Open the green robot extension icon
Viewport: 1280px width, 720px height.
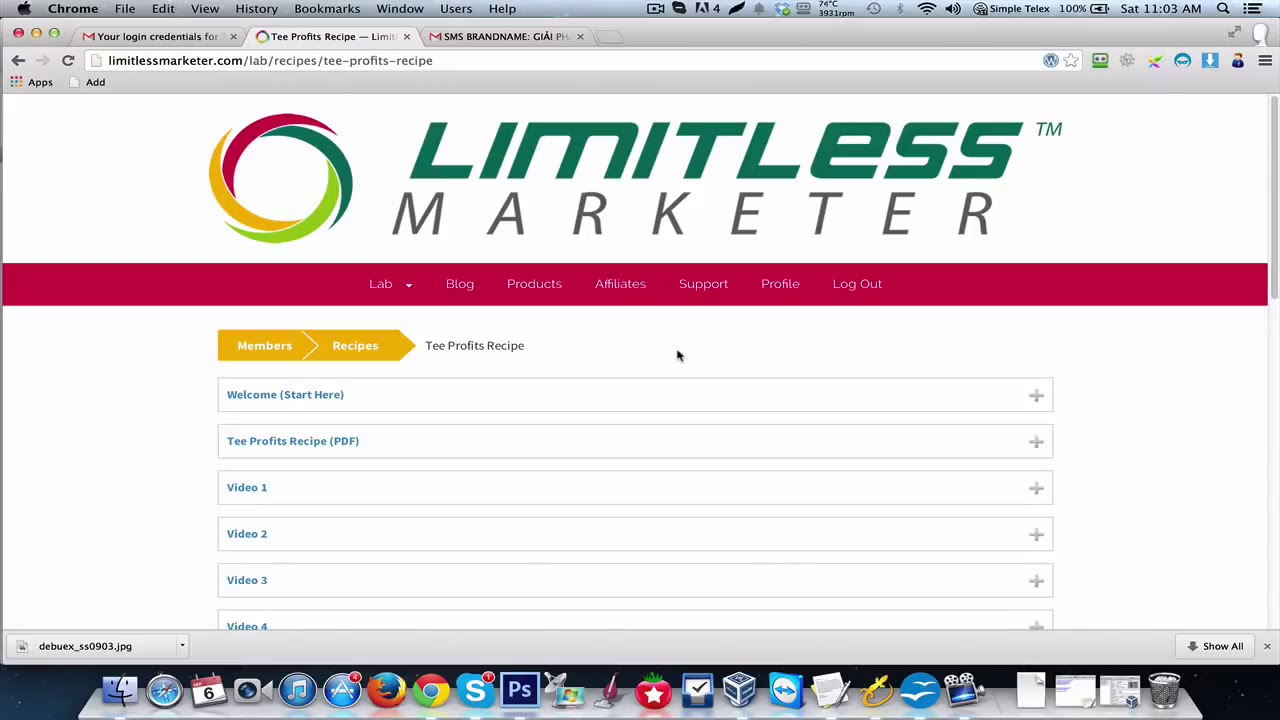click(x=1100, y=61)
